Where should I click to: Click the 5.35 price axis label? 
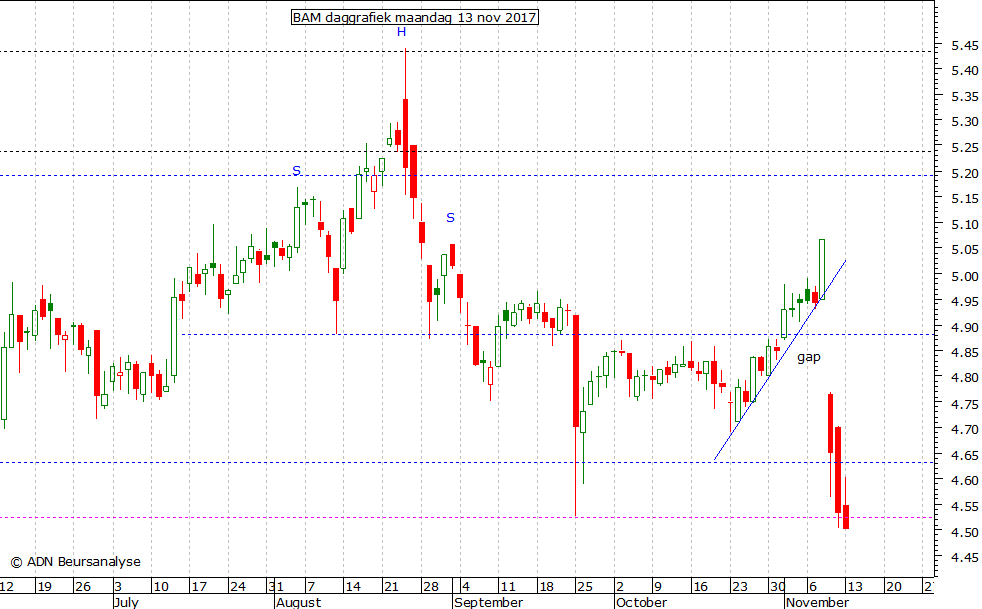pos(964,97)
